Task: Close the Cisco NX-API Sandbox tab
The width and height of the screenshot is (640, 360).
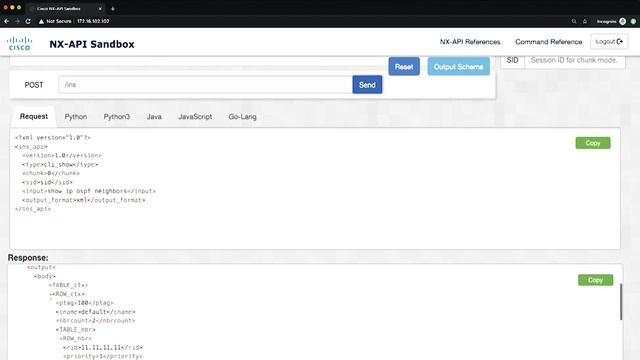Action: tap(100, 9)
